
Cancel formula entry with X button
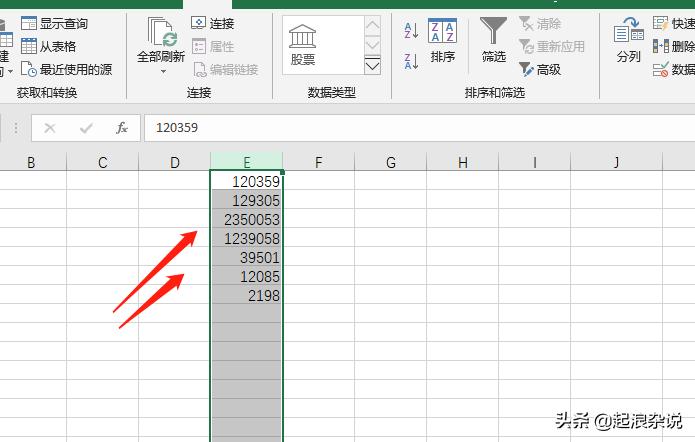tap(50, 129)
